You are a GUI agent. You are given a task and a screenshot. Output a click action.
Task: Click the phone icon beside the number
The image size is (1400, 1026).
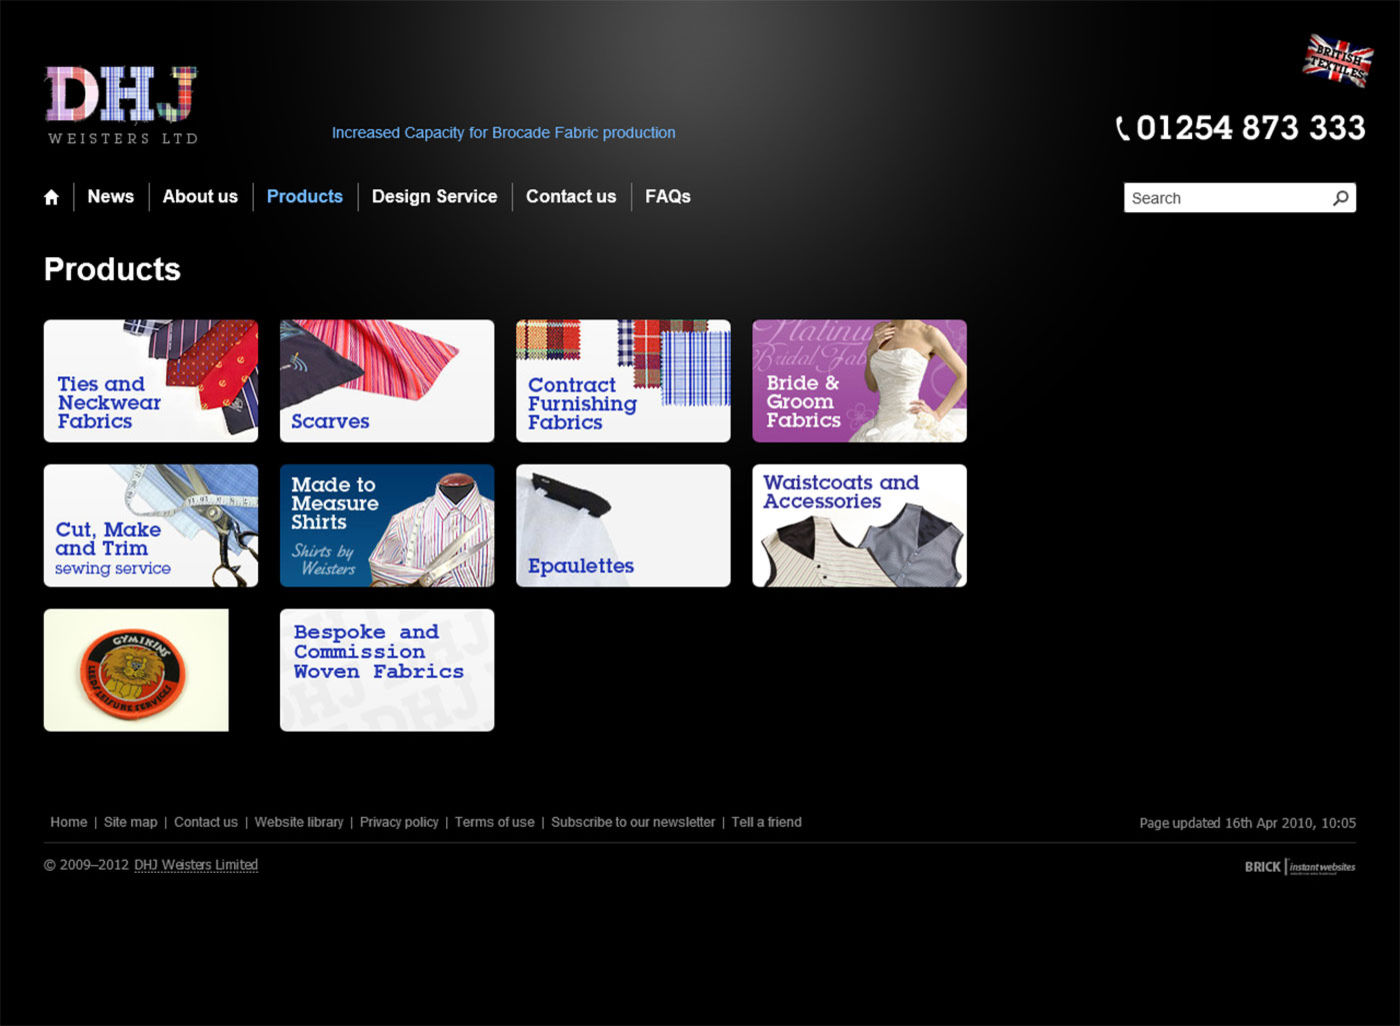click(1122, 128)
